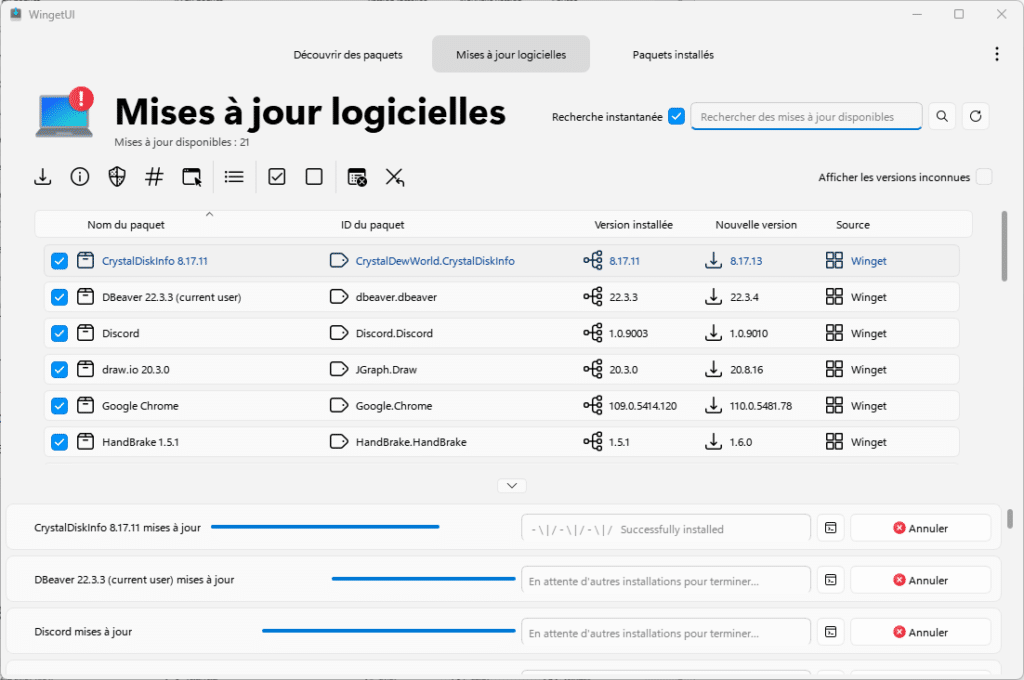The height and width of the screenshot is (680, 1024).
Task: Show the command output for the CrystalDiskInfo update
Action: (831, 528)
